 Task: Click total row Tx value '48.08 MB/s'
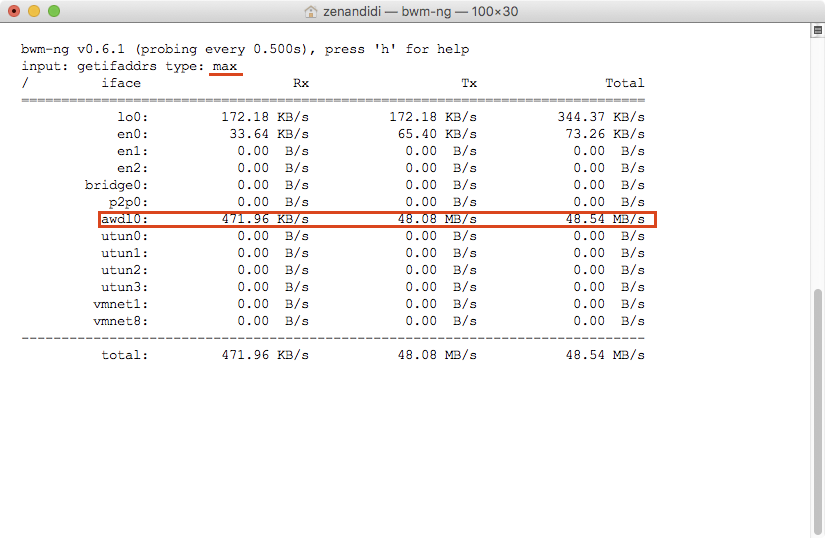pos(437,355)
